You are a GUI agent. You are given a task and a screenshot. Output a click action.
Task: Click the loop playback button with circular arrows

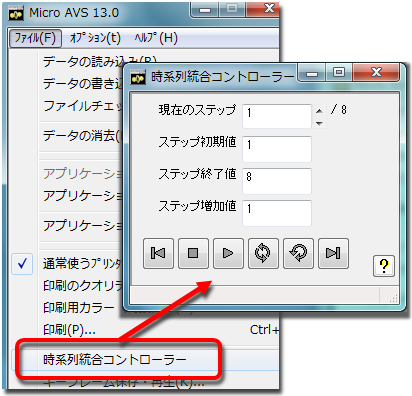pos(263,253)
